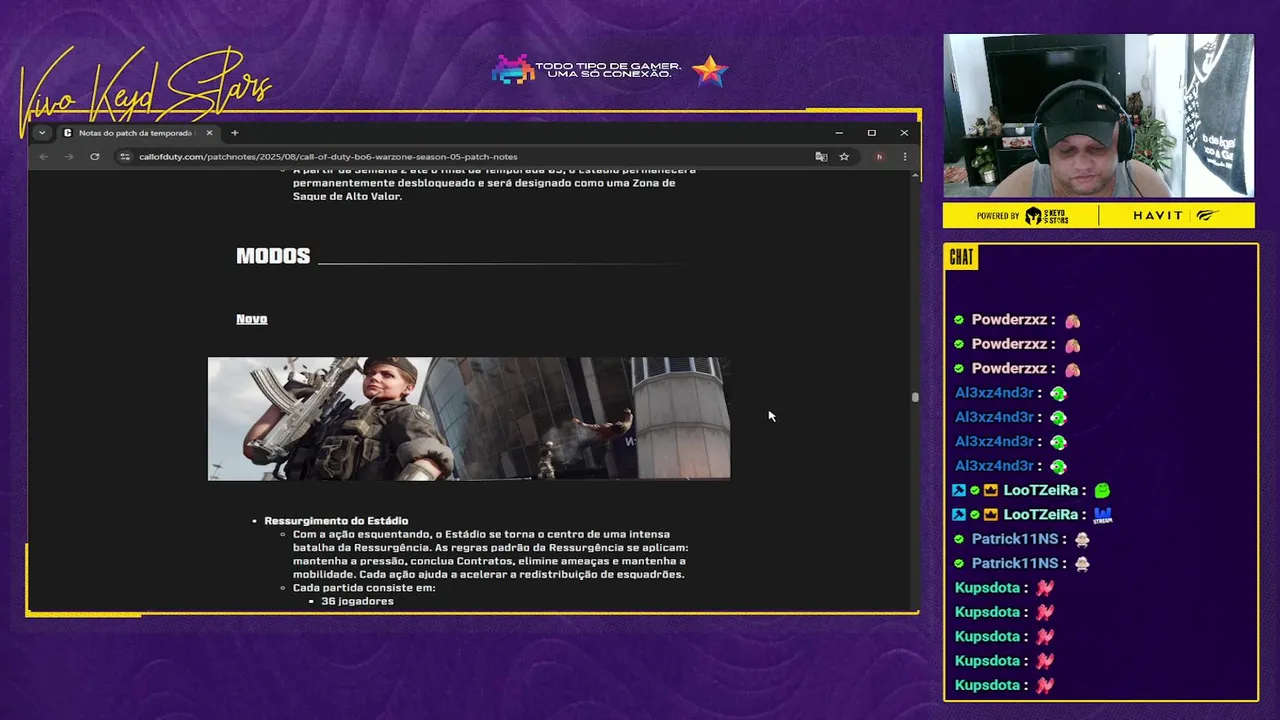Click the '36 jogadores' list item

click(x=357, y=601)
